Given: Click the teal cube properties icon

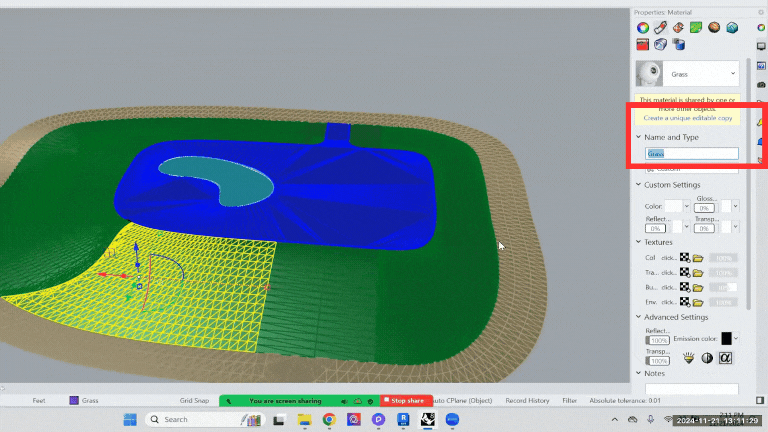Looking at the screenshot, I should [732, 27].
